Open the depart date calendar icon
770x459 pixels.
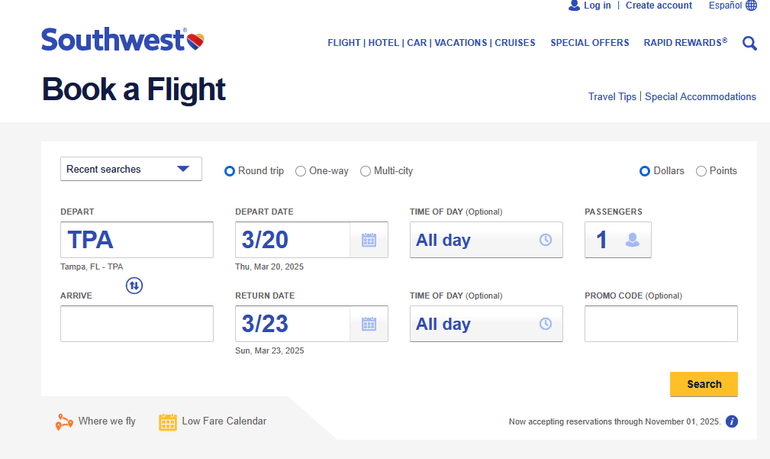[x=368, y=240]
